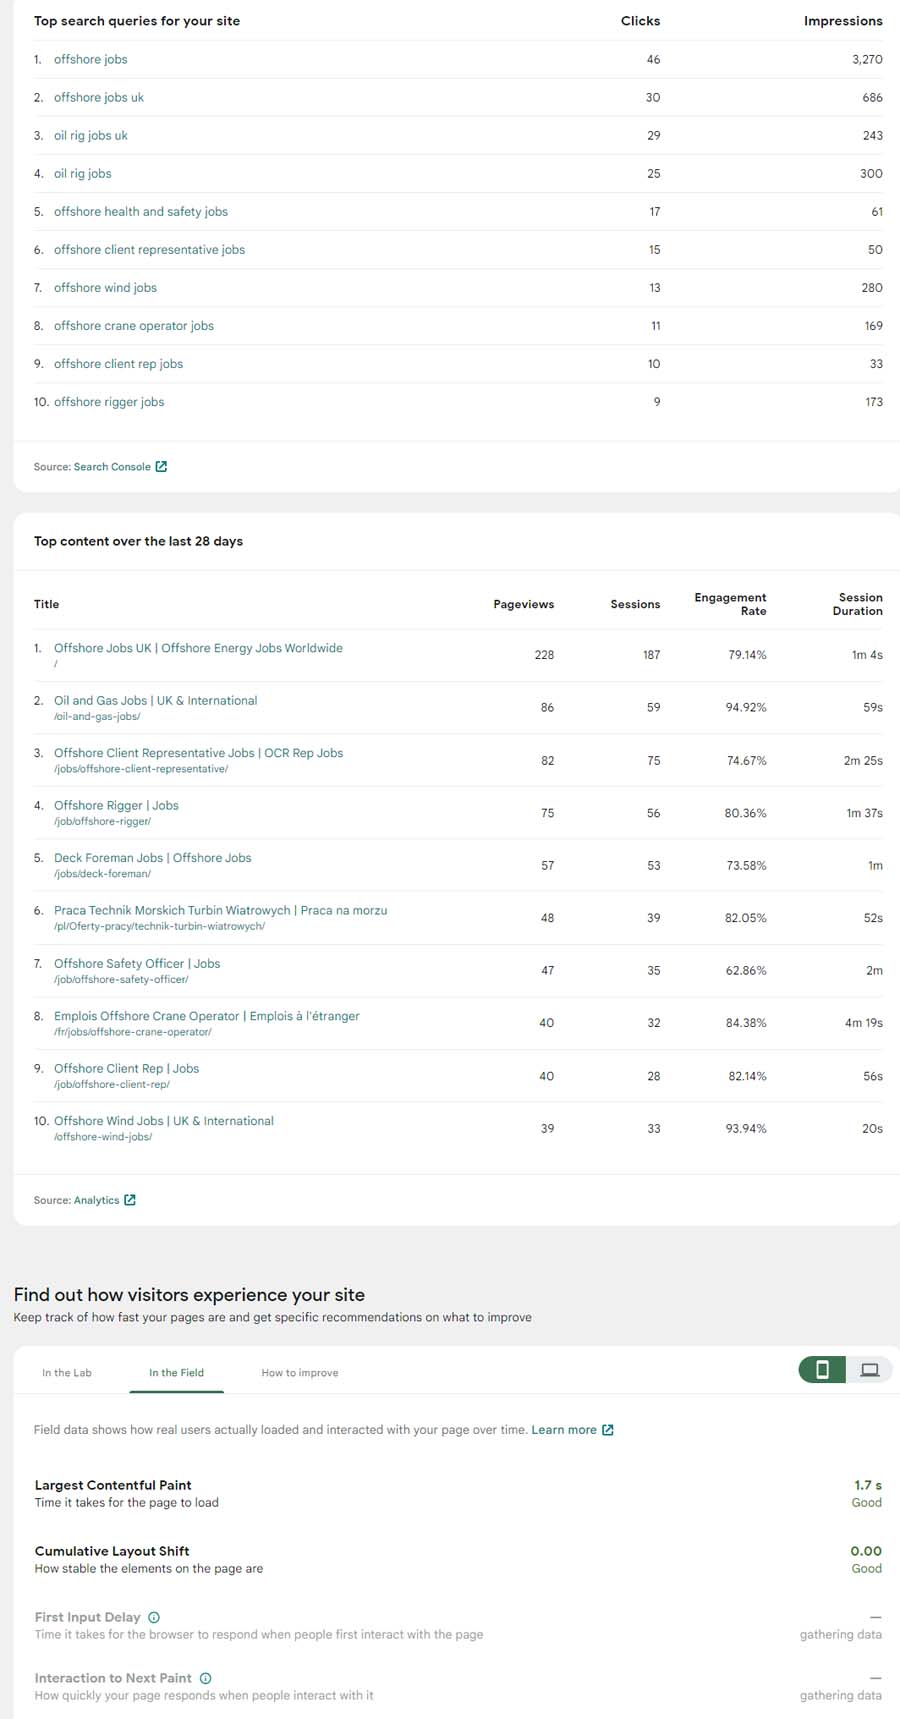Click the Title column header
900x1719 pixels.
[46, 604]
